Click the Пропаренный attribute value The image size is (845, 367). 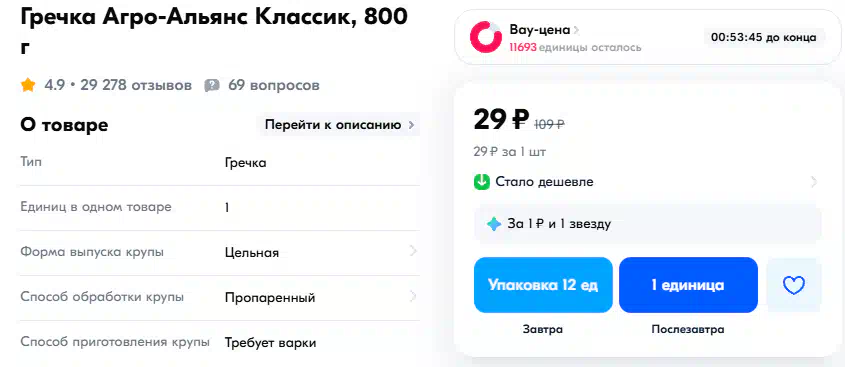(270, 298)
